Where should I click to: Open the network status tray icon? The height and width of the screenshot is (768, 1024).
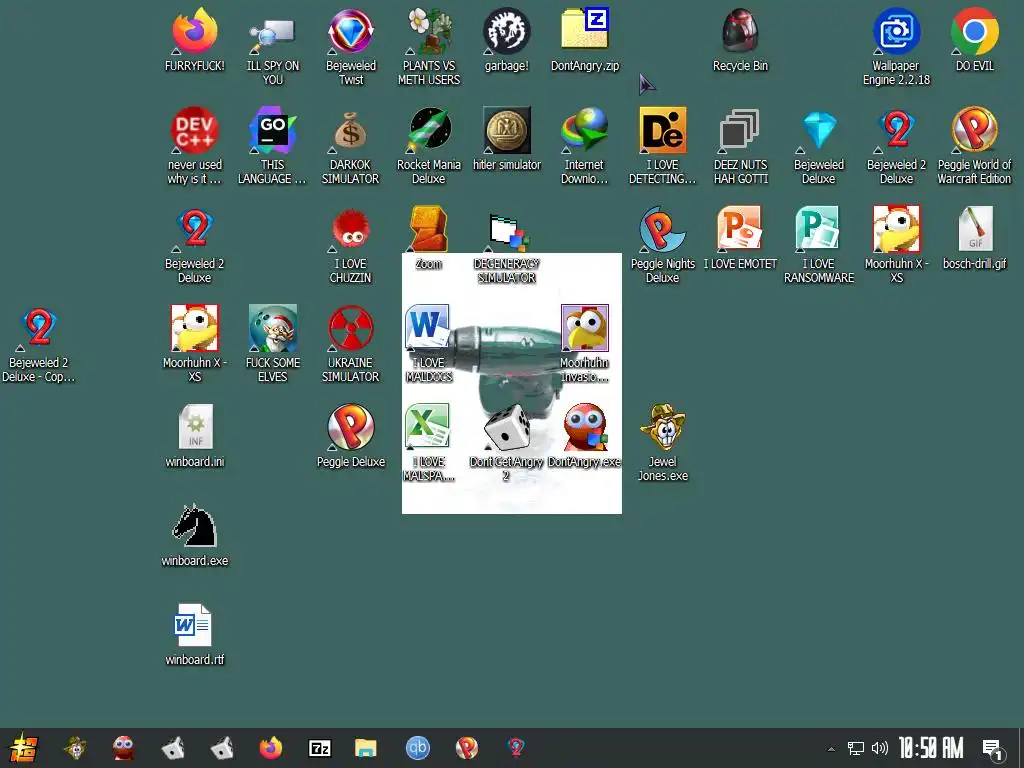tap(856, 748)
